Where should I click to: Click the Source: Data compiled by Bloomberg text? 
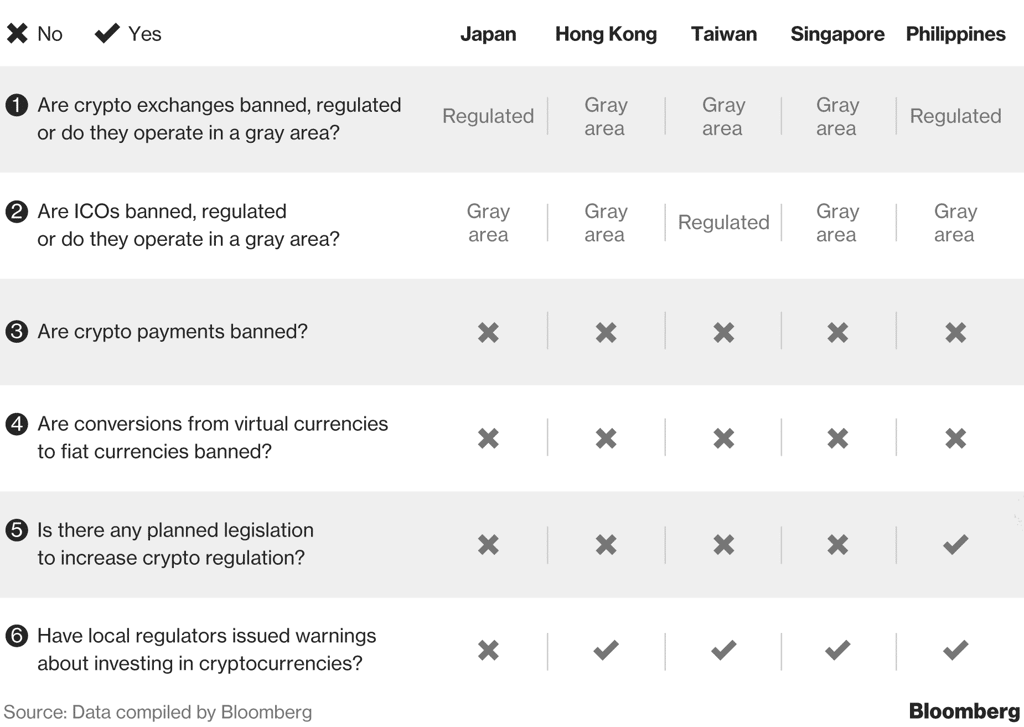point(158,712)
